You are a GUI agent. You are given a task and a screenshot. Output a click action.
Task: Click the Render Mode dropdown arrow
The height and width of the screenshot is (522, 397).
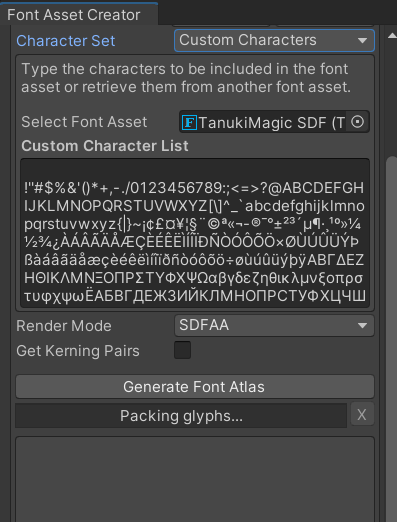[362, 325]
